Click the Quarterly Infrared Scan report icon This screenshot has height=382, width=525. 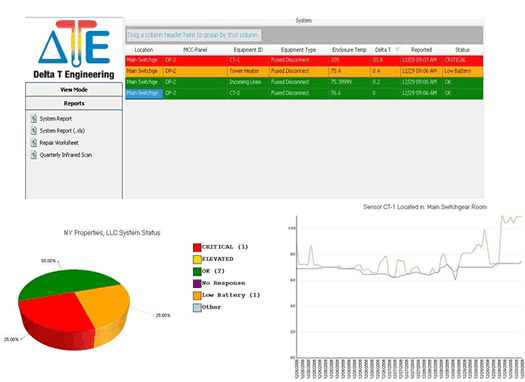tap(33, 155)
